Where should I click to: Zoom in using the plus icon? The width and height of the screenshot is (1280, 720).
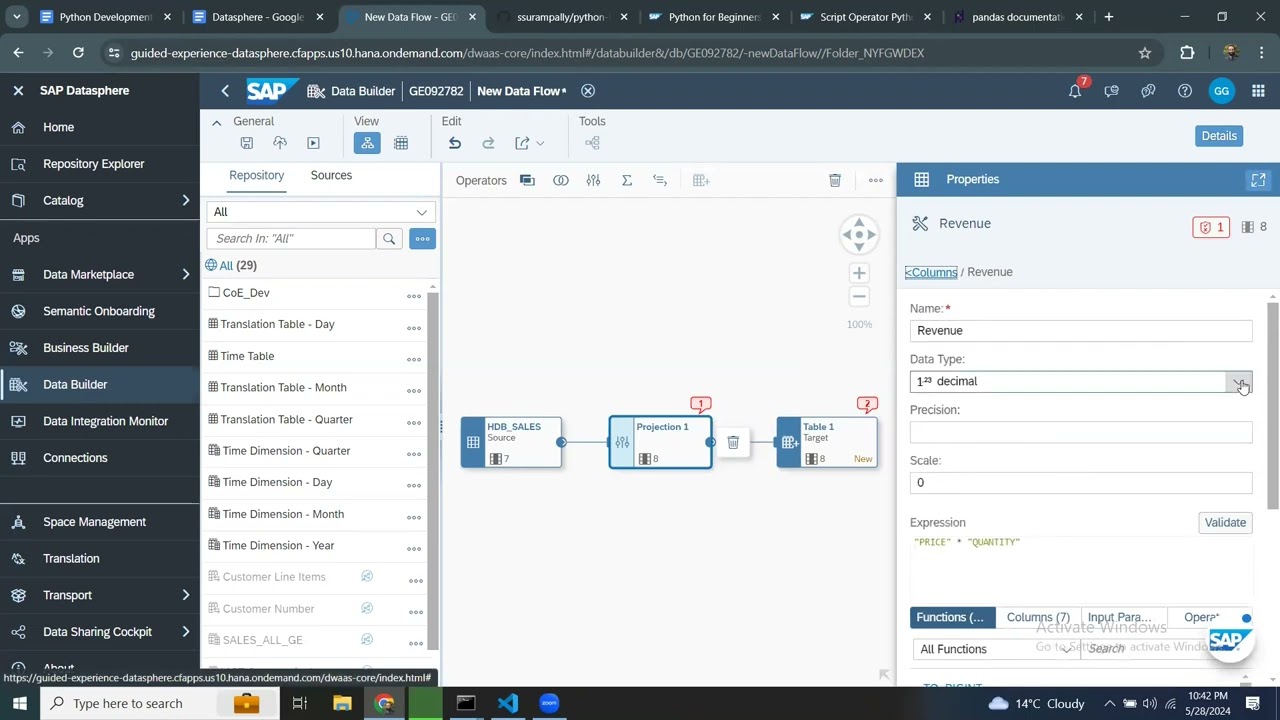pos(859,273)
